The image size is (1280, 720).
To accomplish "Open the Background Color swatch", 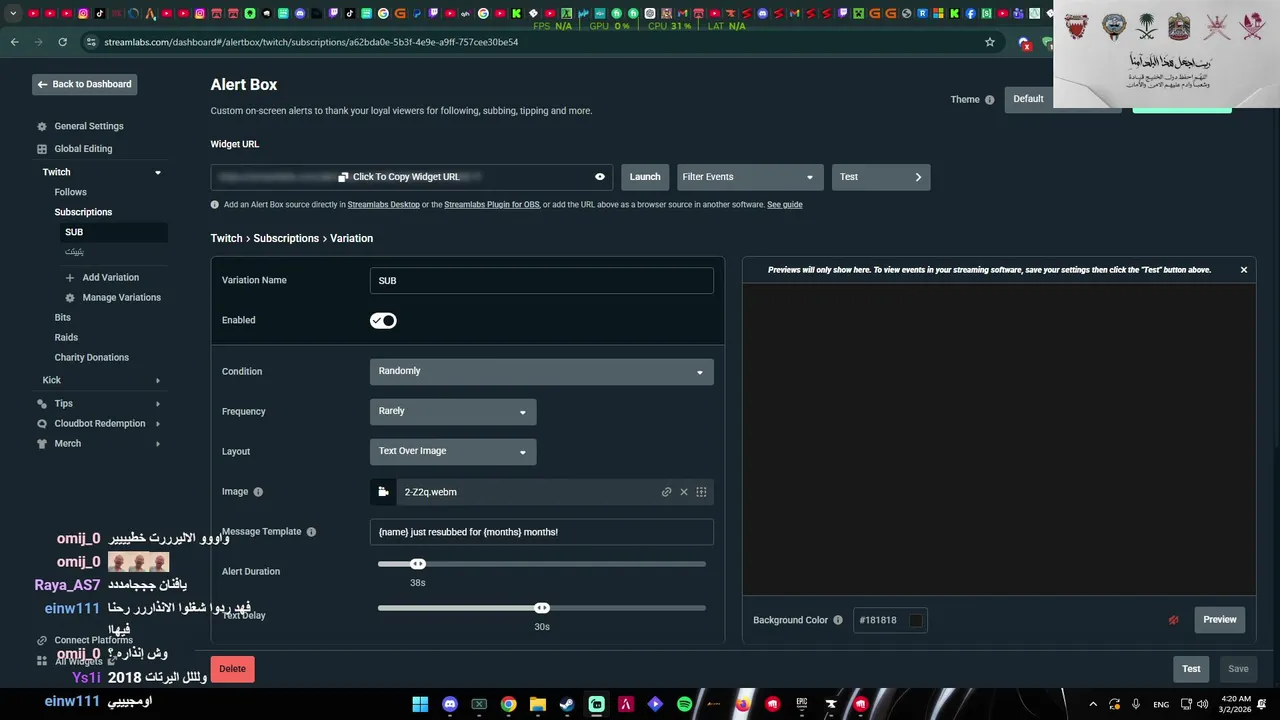I will point(915,620).
